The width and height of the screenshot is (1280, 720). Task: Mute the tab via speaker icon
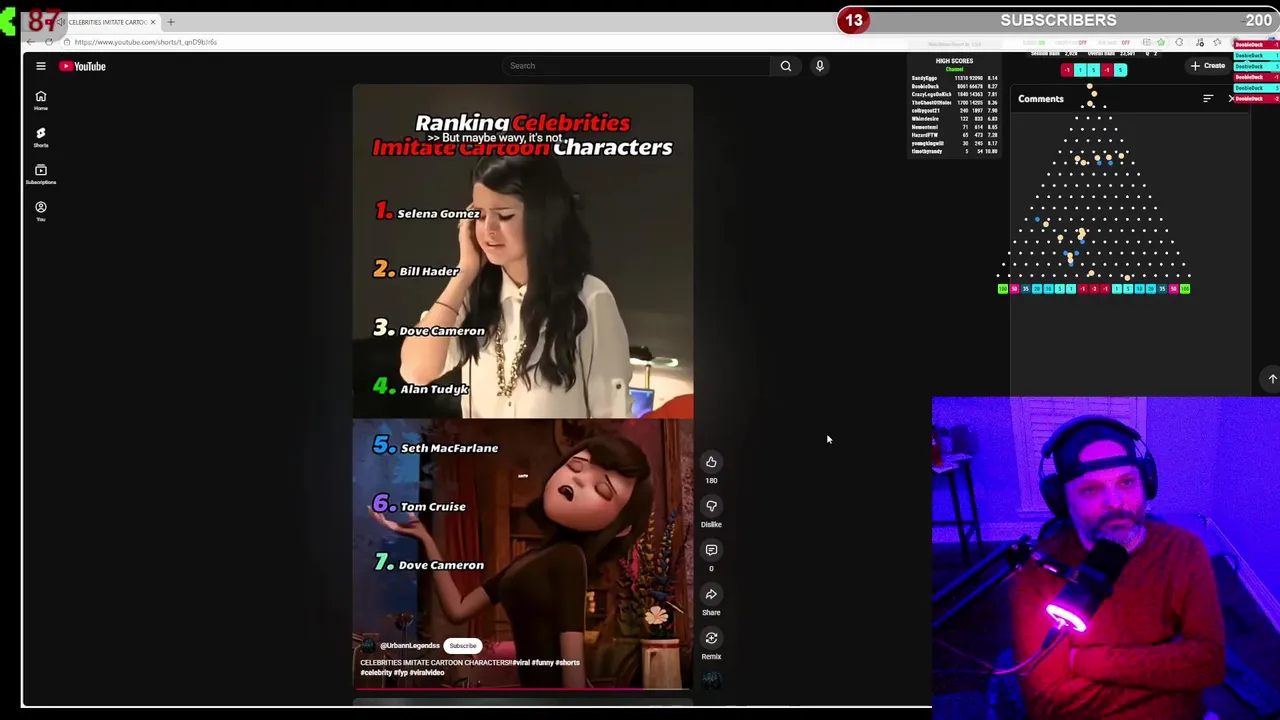coord(61,22)
